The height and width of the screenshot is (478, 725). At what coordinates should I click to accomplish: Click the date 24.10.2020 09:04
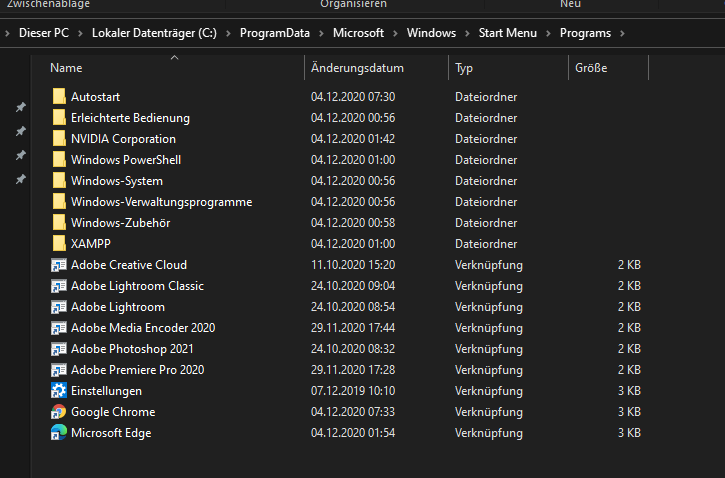pos(353,286)
